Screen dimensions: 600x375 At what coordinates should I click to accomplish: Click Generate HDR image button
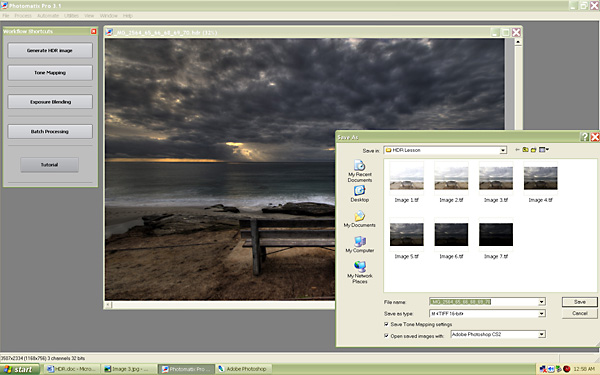coord(50,51)
